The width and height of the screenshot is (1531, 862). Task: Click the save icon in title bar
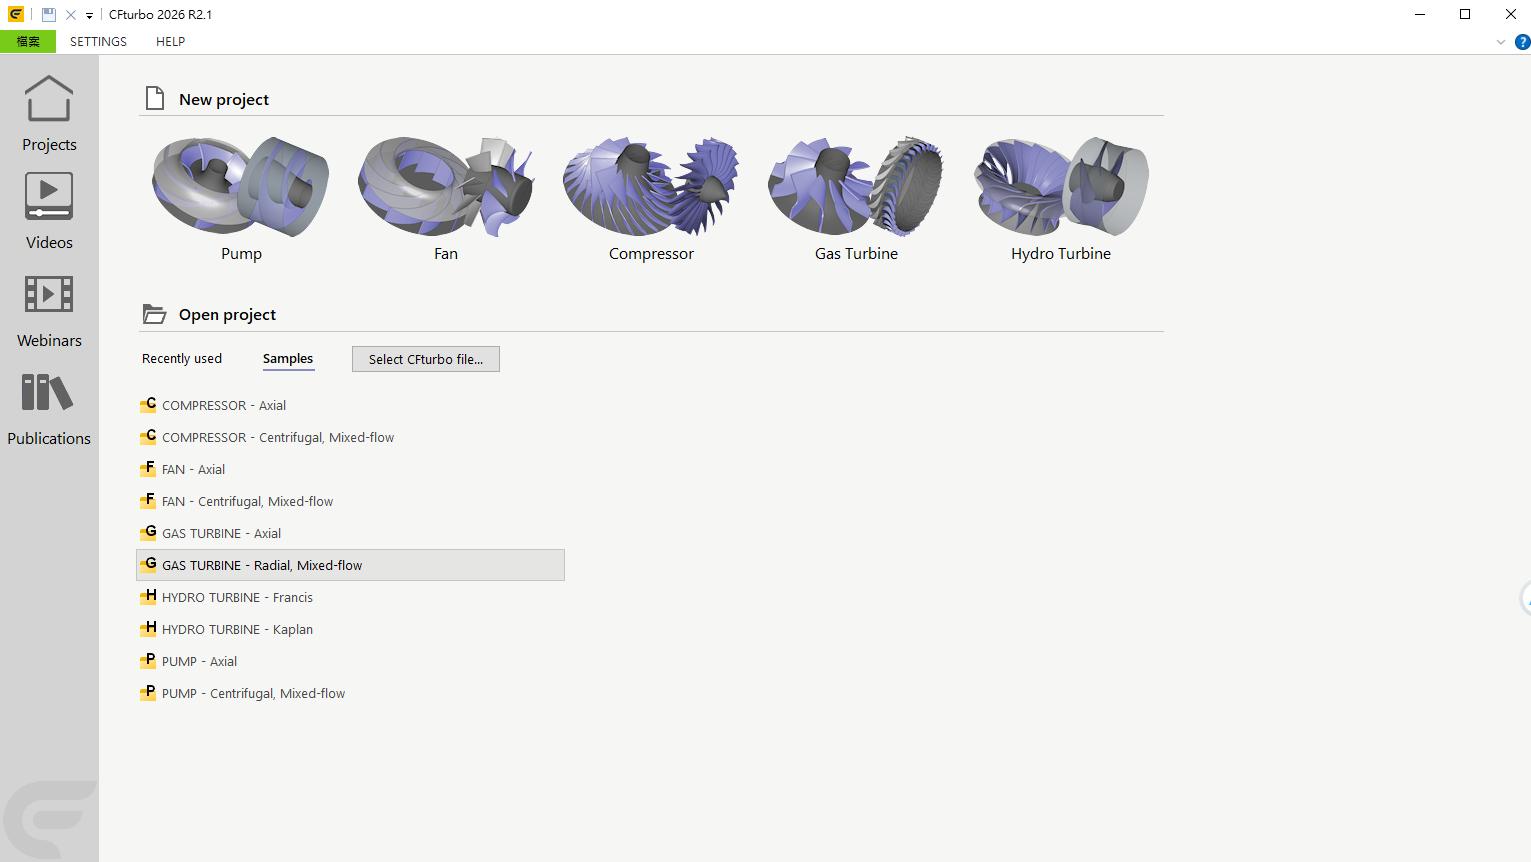[x=48, y=15]
